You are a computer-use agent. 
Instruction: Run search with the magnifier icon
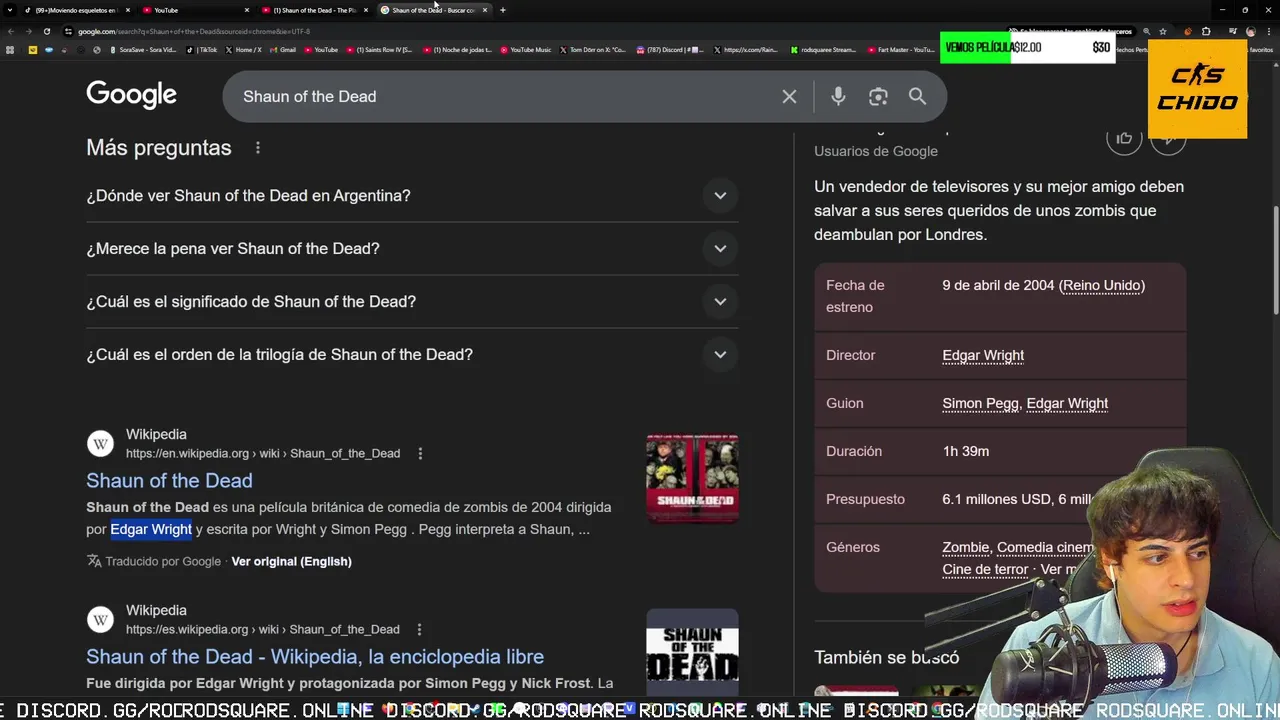click(917, 96)
